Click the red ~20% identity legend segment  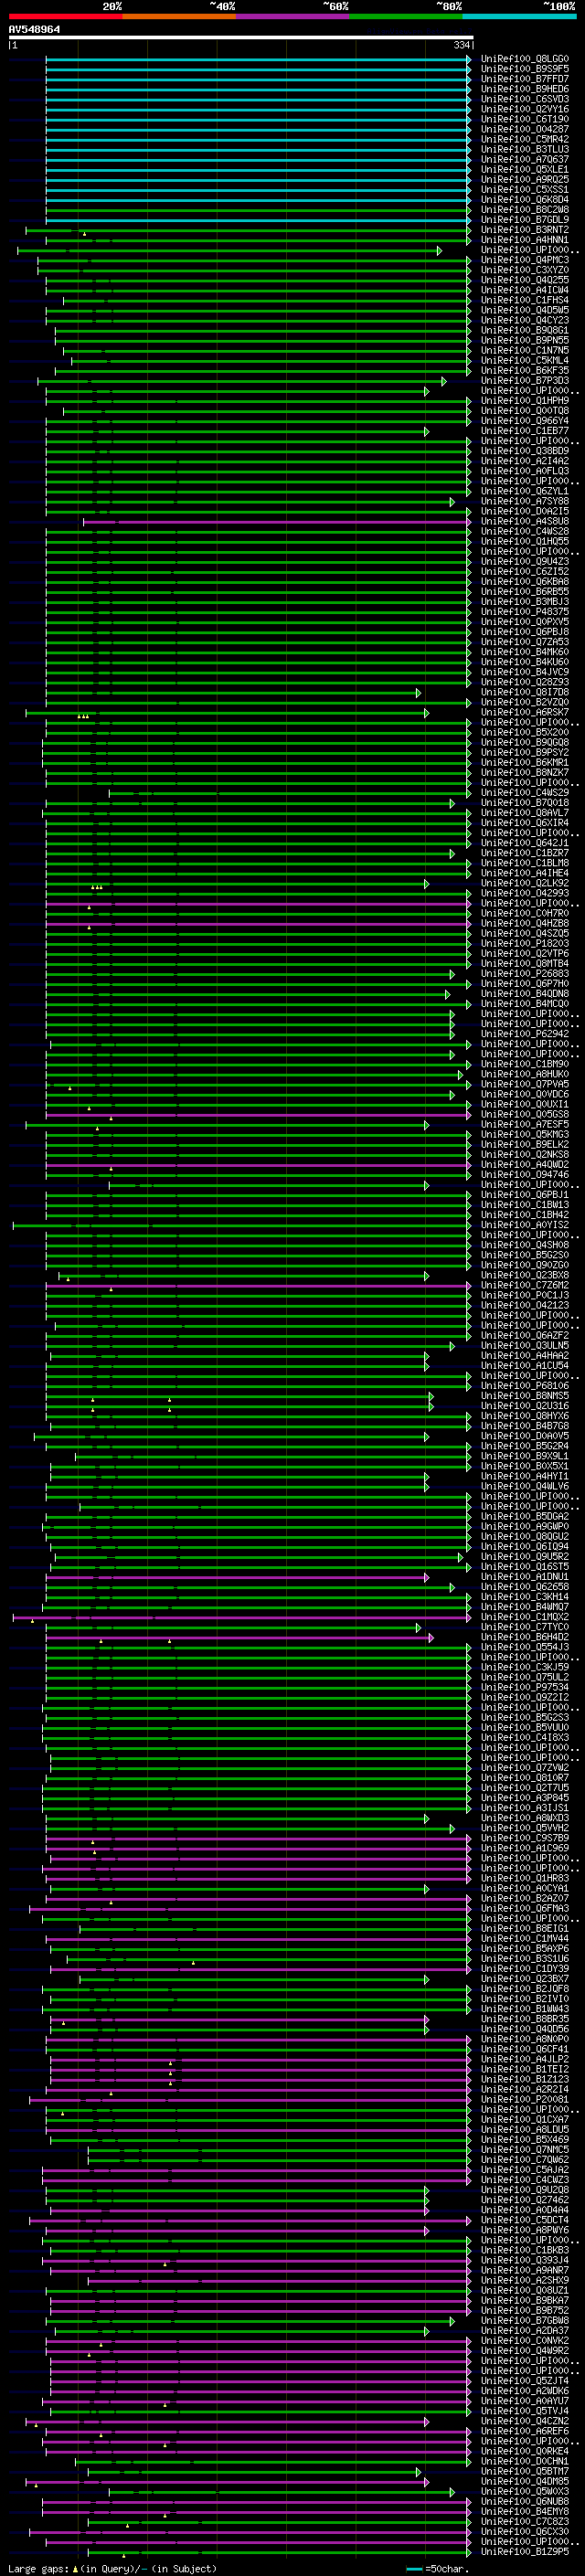point(66,16)
